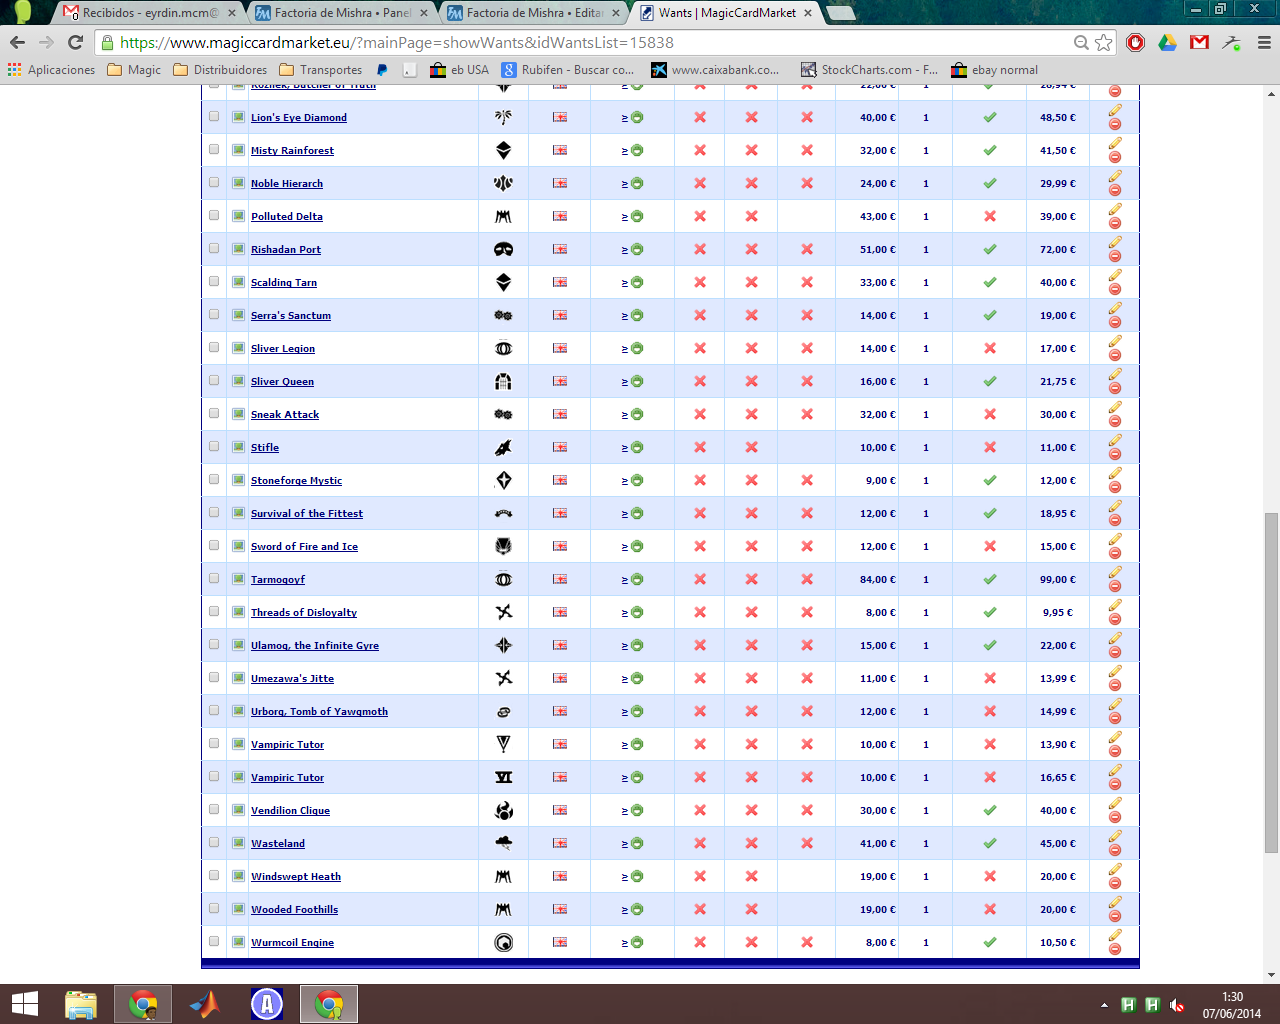Click the red Adblock extension icon
The height and width of the screenshot is (1024, 1280).
[x=1136, y=42]
